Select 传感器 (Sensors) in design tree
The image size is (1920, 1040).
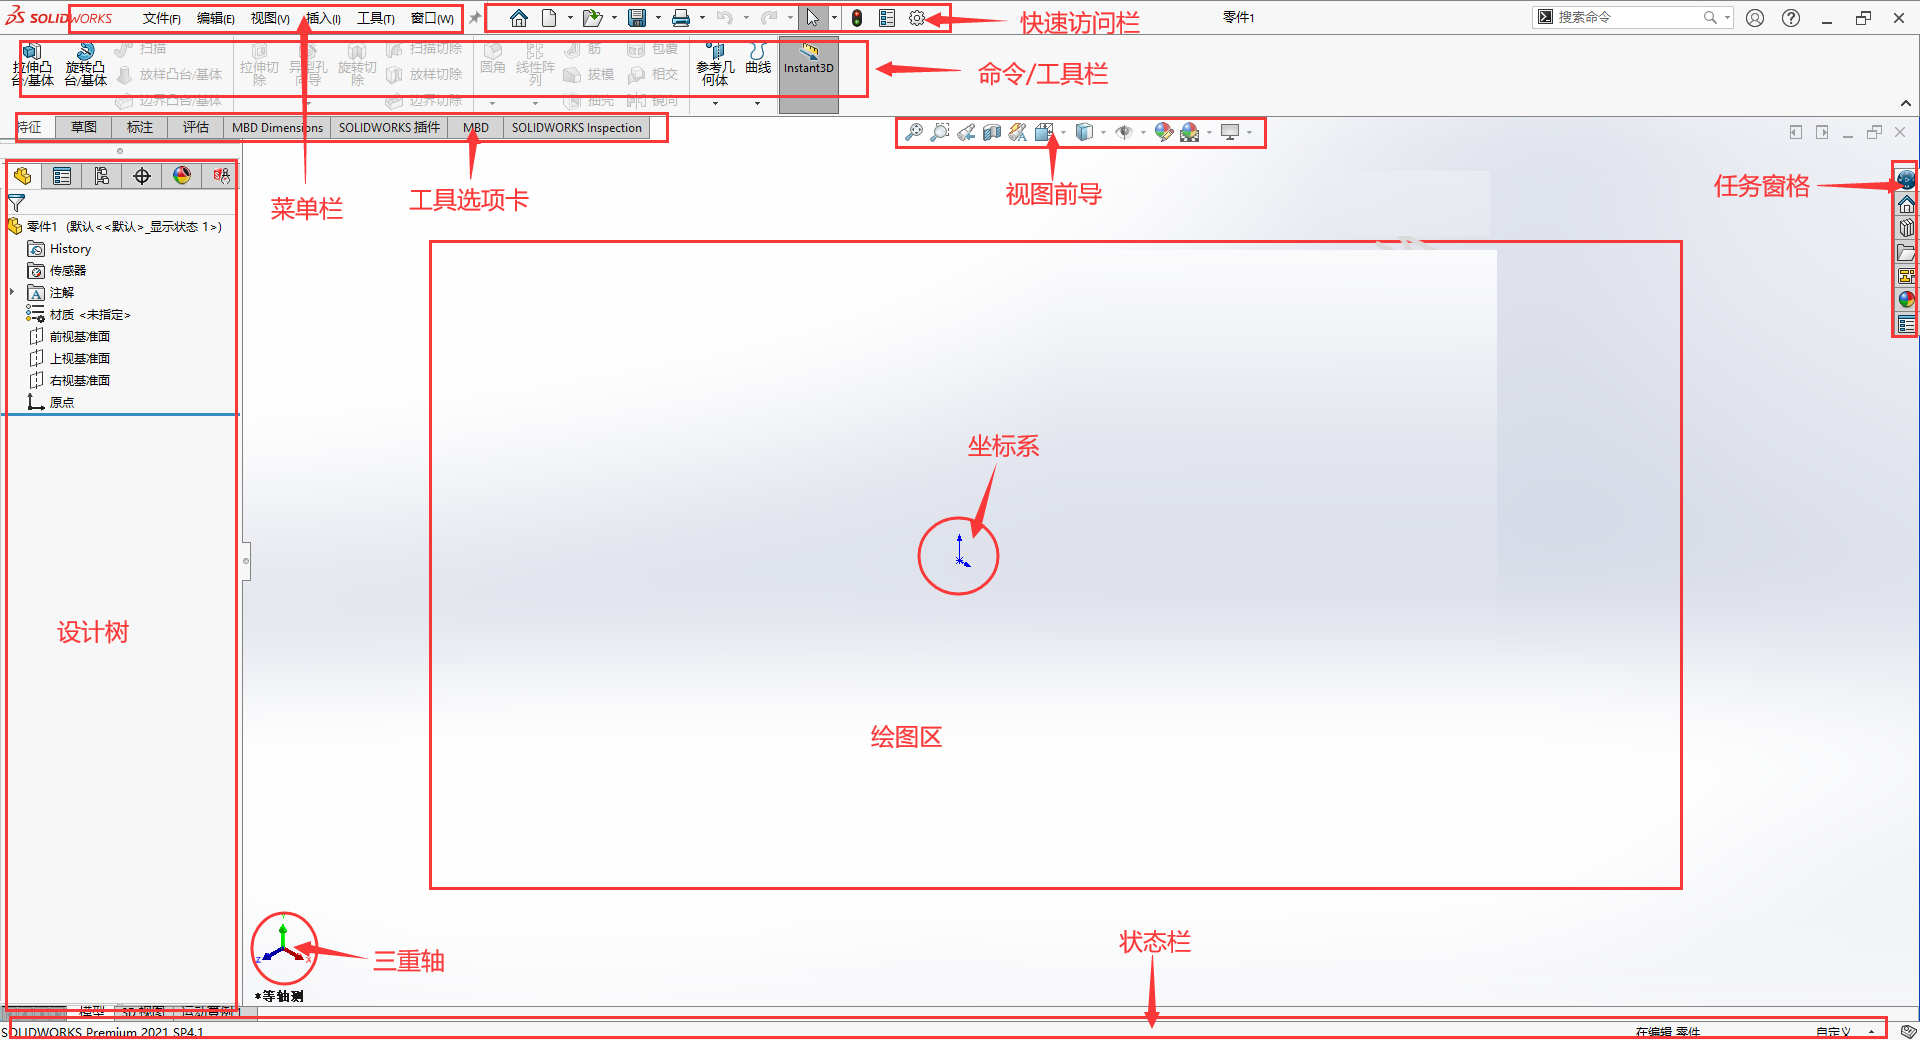point(58,271)
